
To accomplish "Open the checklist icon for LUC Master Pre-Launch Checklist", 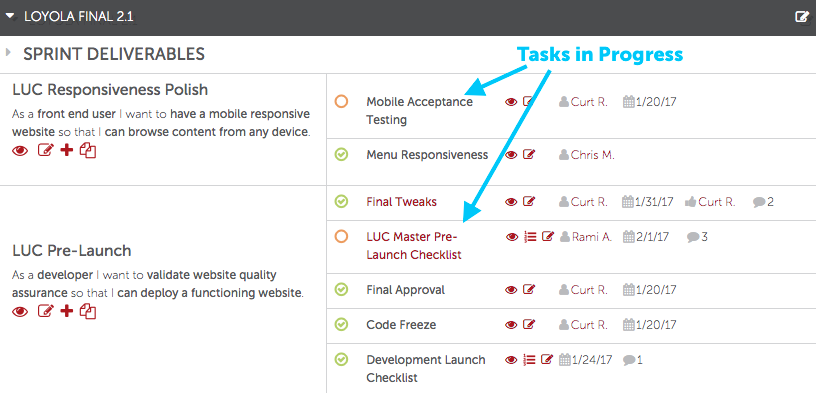I will tap(530, 237).
